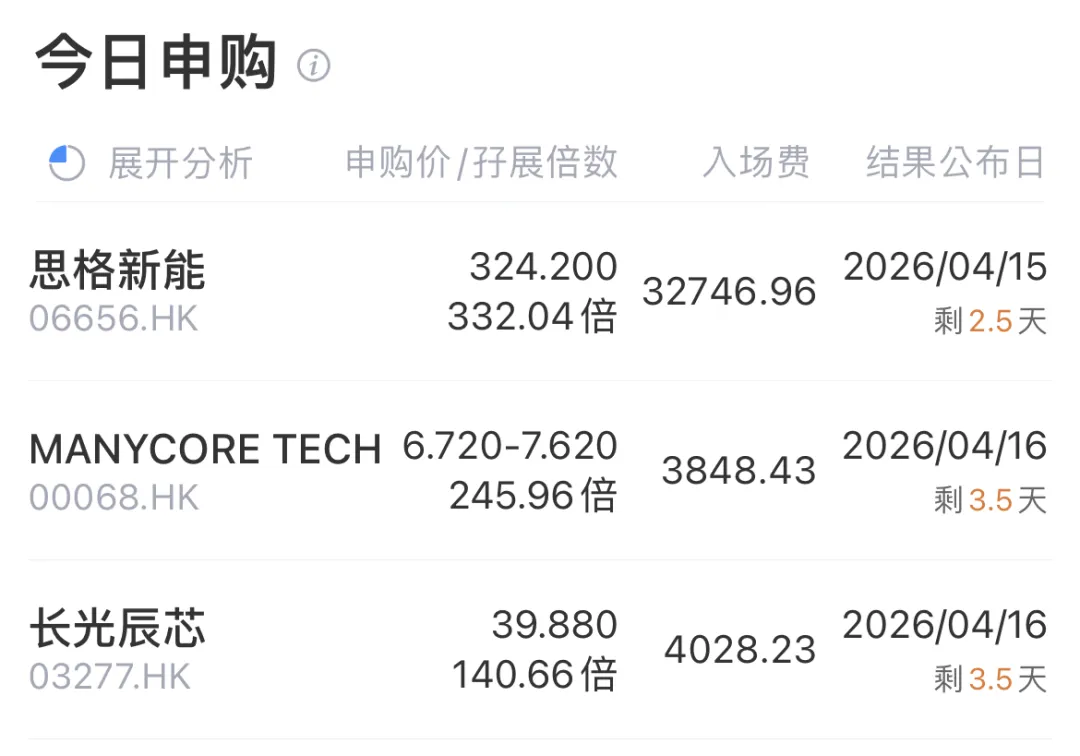Click 长光辰芯 entry fee 4028.23

pyautogui.click(x=740, y=650)
